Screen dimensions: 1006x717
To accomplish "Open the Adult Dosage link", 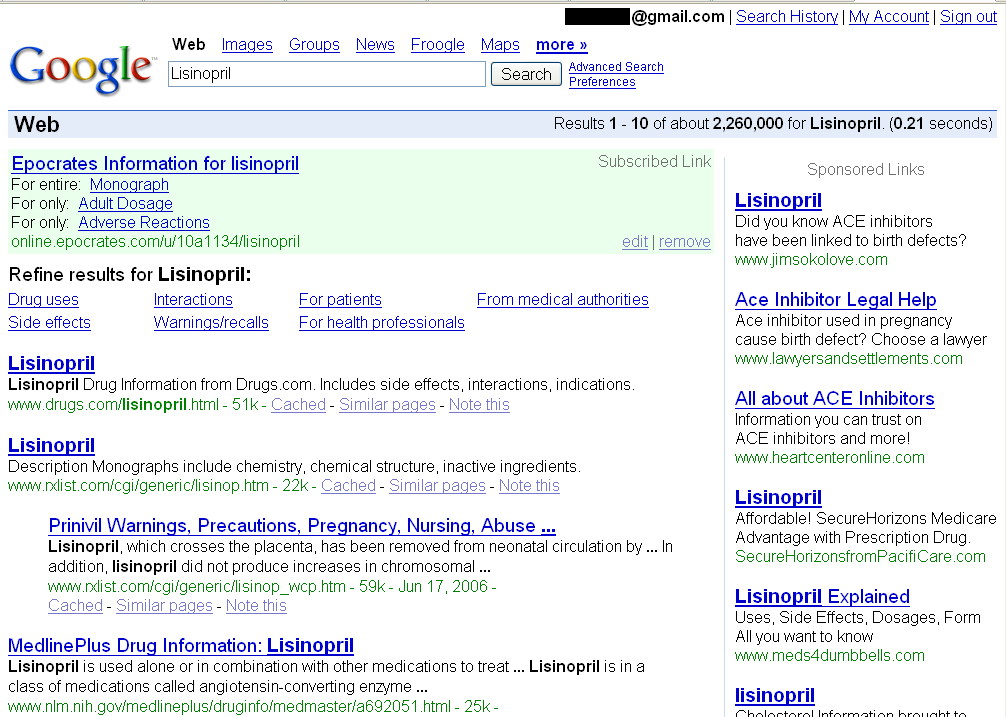I will 125,204.
